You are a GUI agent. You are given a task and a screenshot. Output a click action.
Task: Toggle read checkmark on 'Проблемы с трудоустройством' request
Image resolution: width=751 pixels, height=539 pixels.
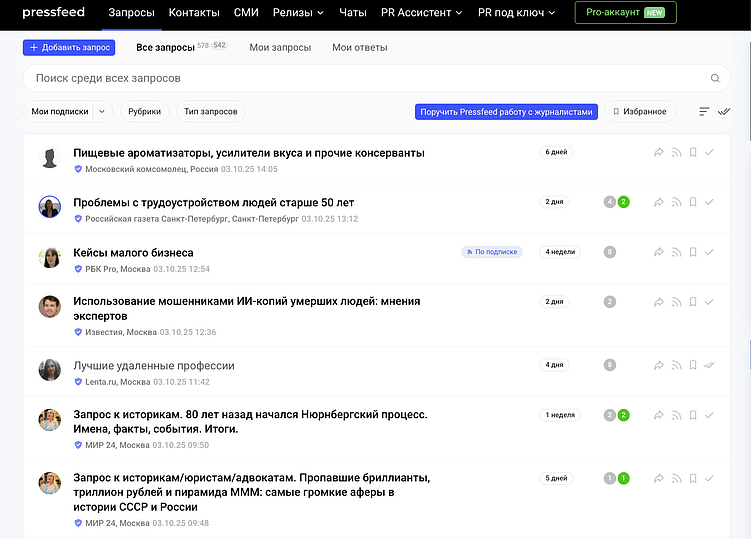tap(709, 202)
